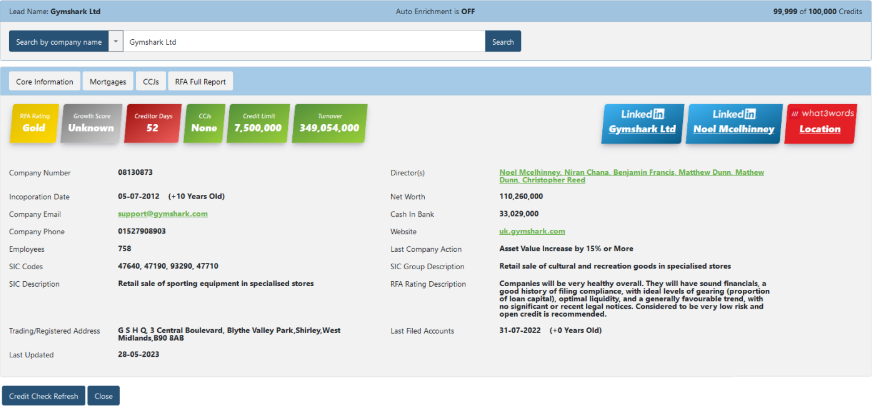Open LinkedIn page for Noel Mcelhinney
The image size is (876, 407).
click(x=734, y=124)
